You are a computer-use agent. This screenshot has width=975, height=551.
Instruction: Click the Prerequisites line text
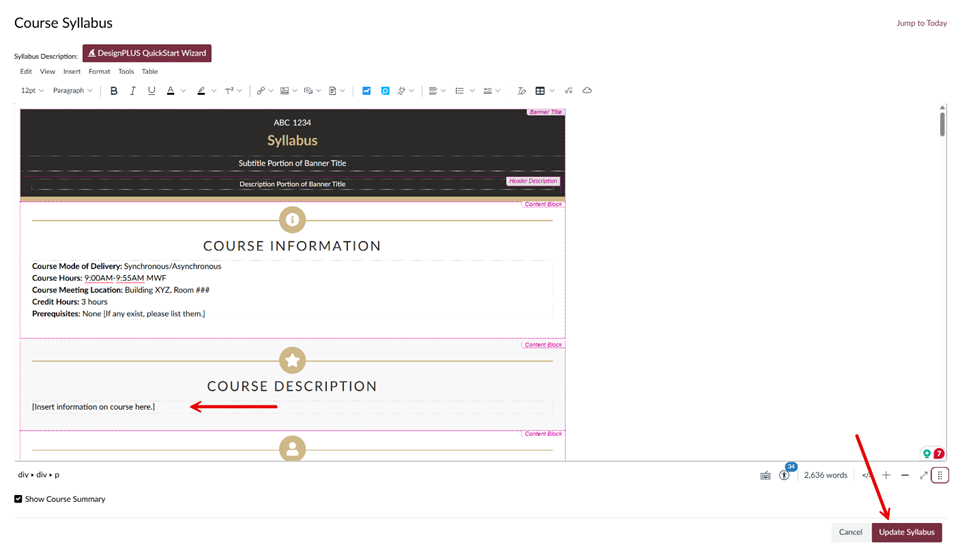(x=118, y=313)
